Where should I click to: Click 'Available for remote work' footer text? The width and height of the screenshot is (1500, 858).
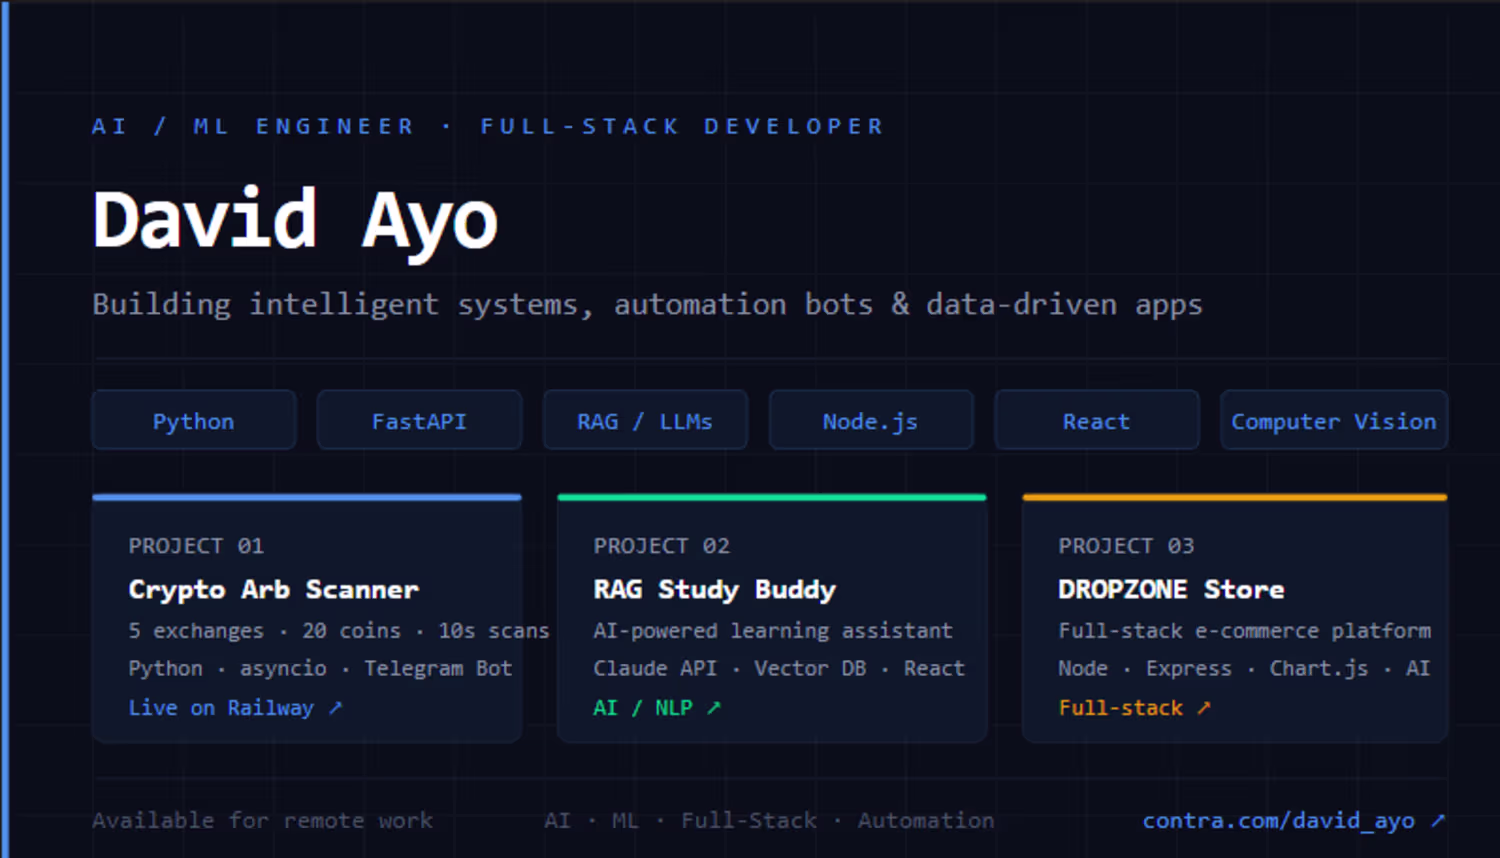click(x=262, y=821)
